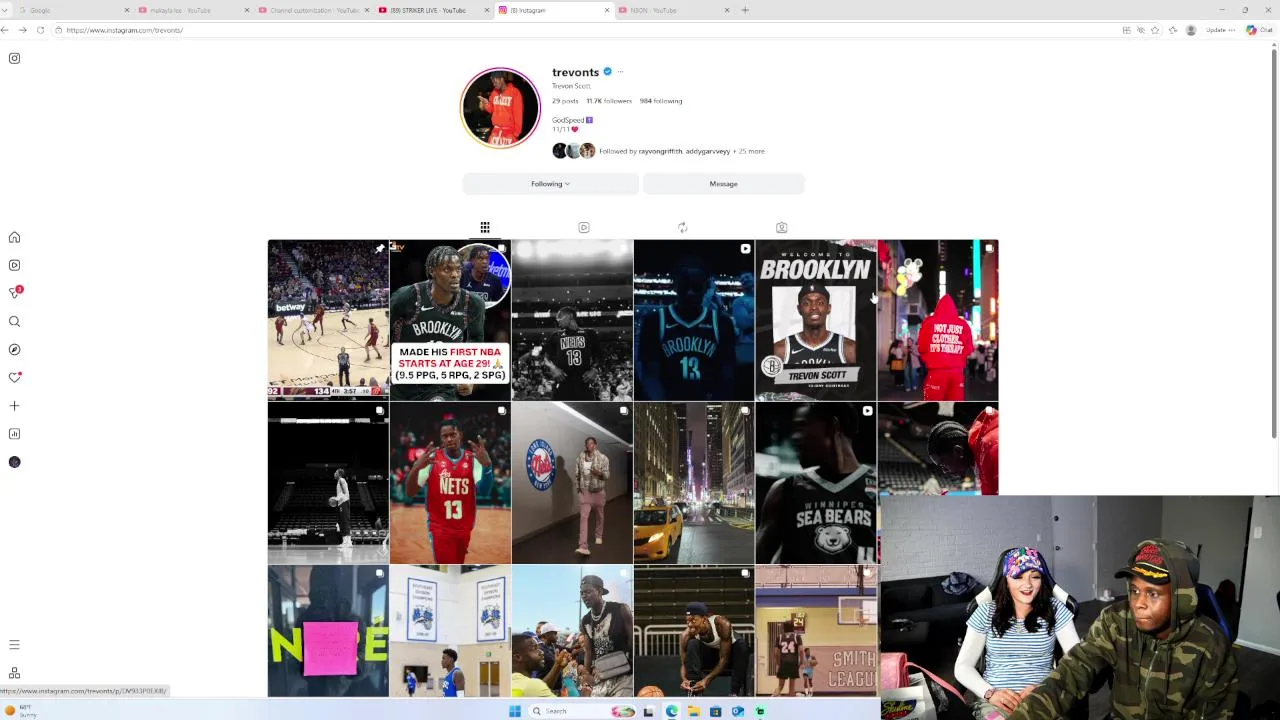Click the verified badge beside trevonts
The width and height of the screenshot is (1280, 720).
coord(607,72)
